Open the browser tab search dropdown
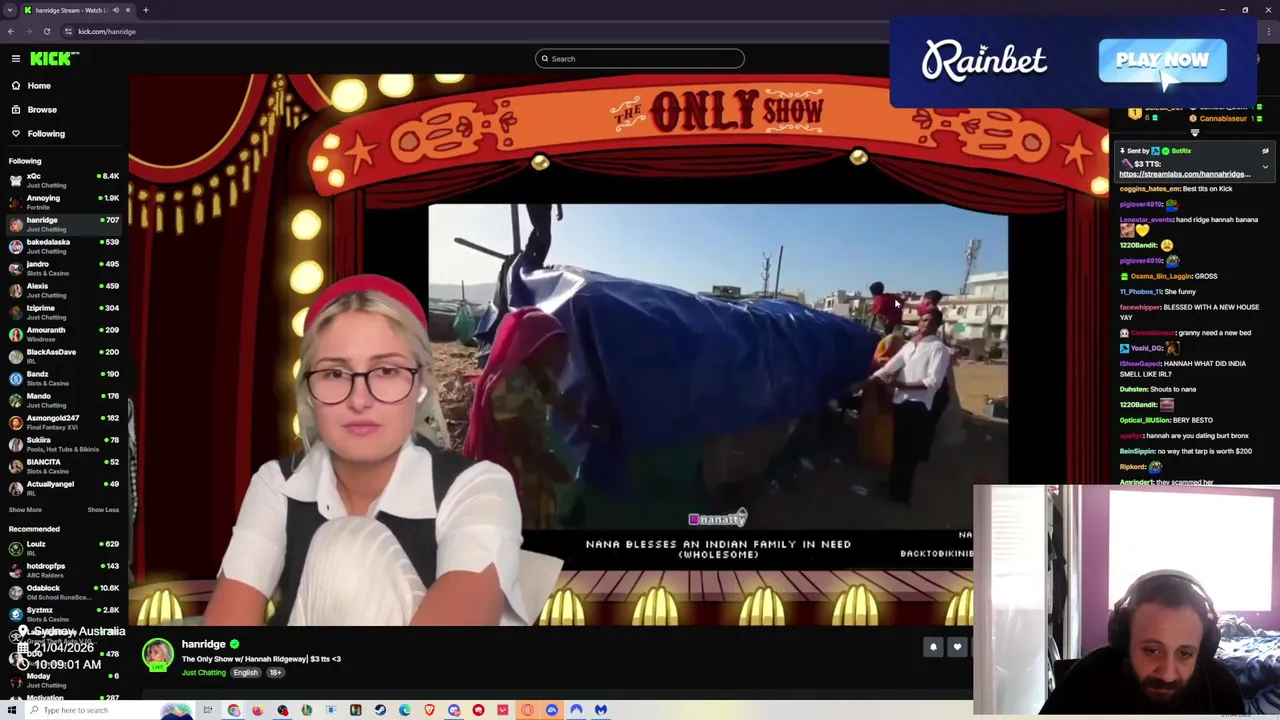This screenshot has width=1280, height=720. (x=10, y=10)
